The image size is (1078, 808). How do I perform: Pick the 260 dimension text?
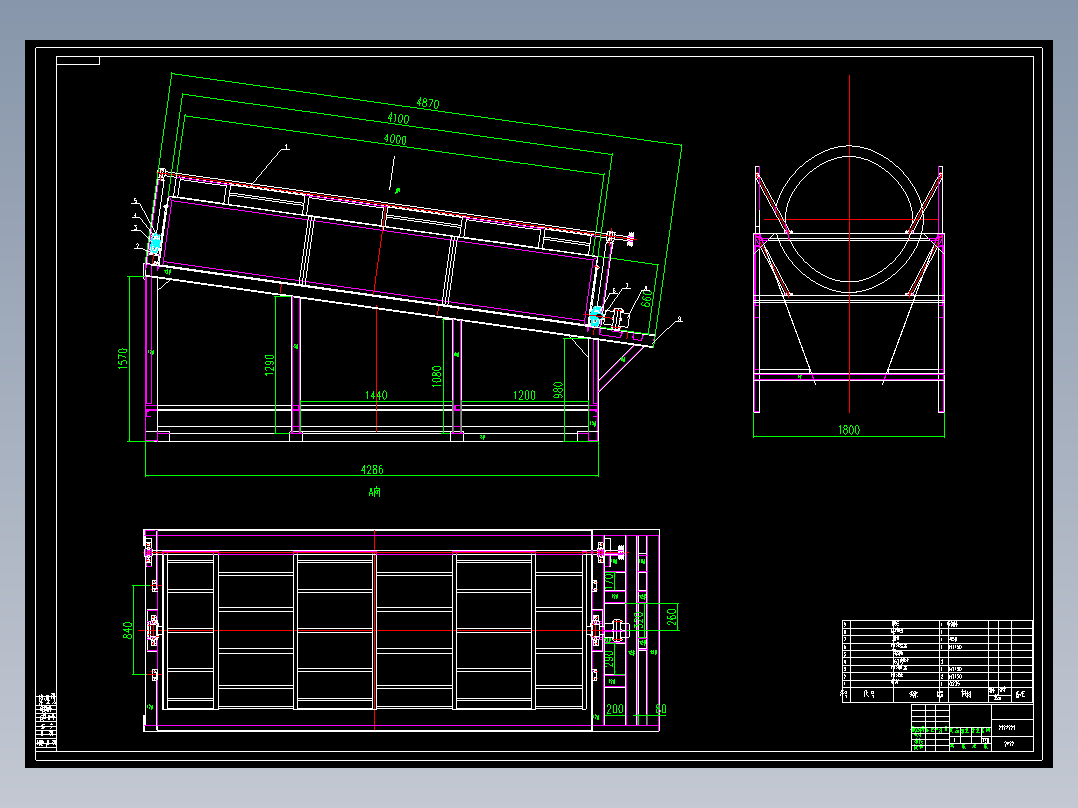pos(672,616)
